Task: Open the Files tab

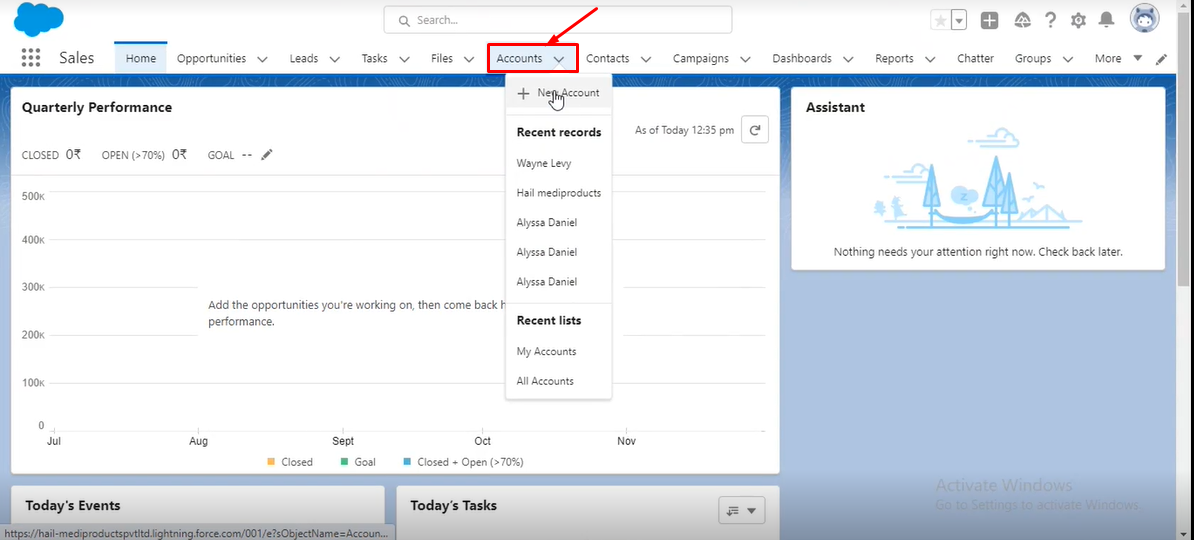Action: pyautogui.click(x=442, y=58)
